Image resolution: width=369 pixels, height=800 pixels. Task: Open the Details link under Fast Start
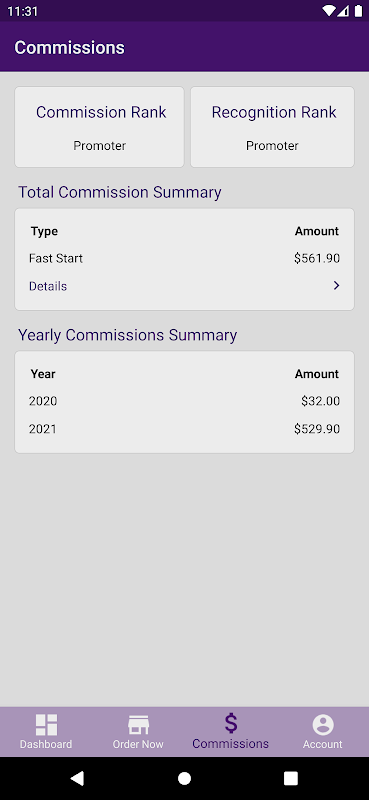click(x=48, y=286)
